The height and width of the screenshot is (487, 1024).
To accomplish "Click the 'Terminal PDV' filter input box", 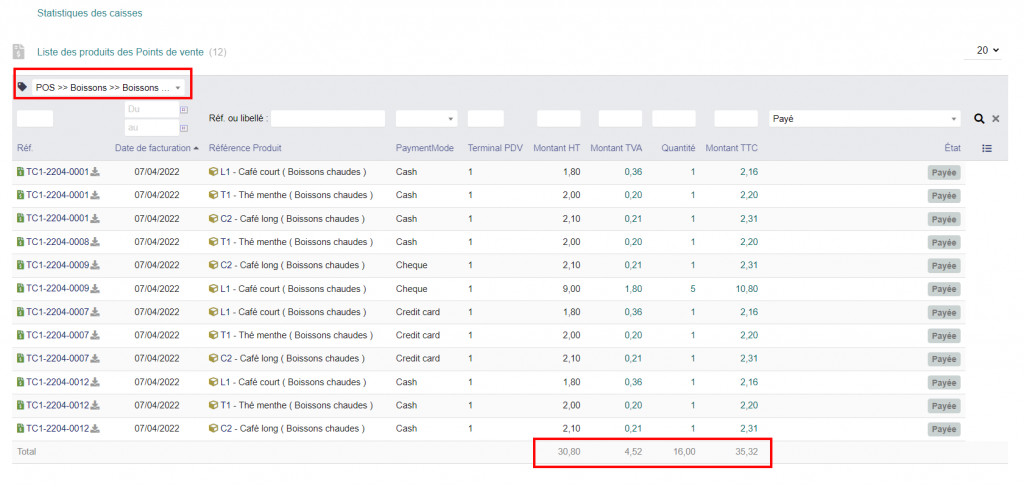I will (485, 119).
